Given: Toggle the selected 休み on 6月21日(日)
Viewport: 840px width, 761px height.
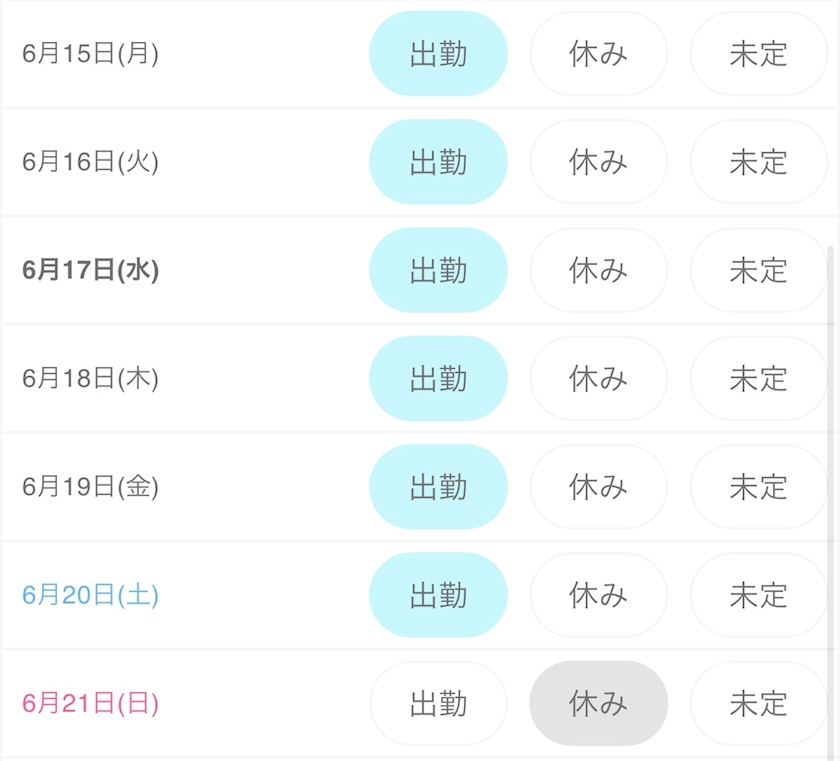Looking at the screenshot, I should coord(598,703).
